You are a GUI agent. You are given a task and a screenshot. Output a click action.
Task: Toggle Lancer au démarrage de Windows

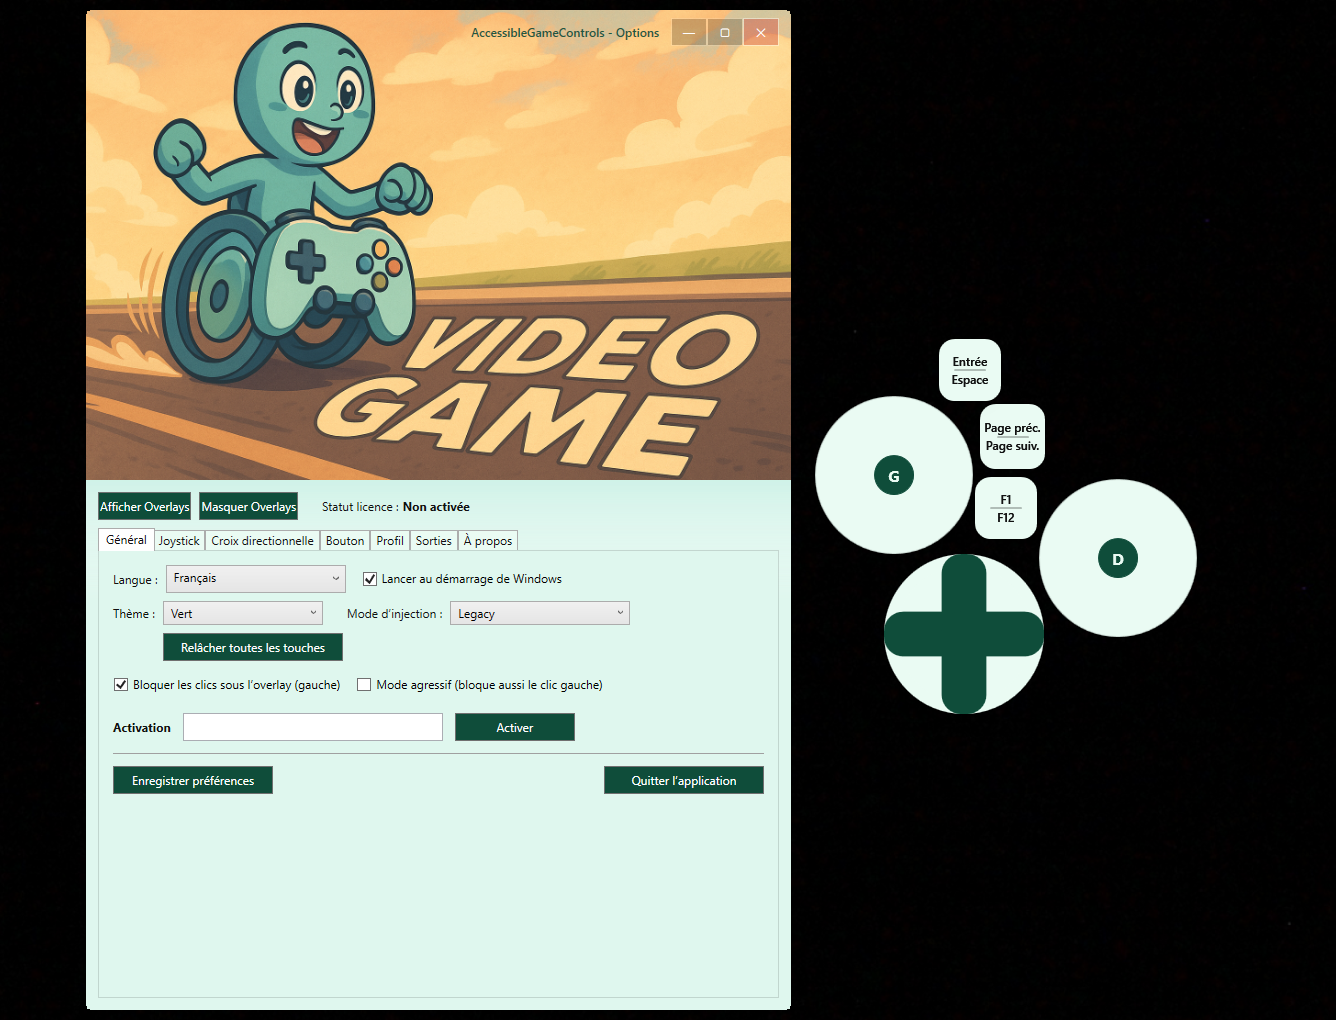point(370,579)
